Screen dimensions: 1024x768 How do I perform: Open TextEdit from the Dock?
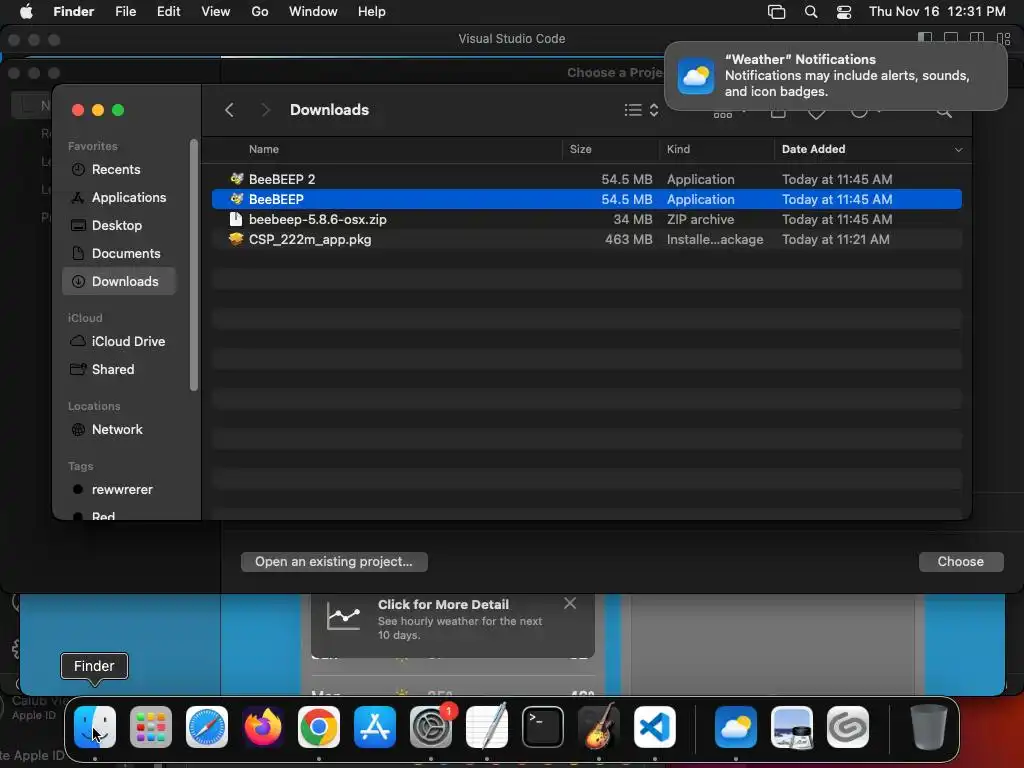[x=487, y=727]
